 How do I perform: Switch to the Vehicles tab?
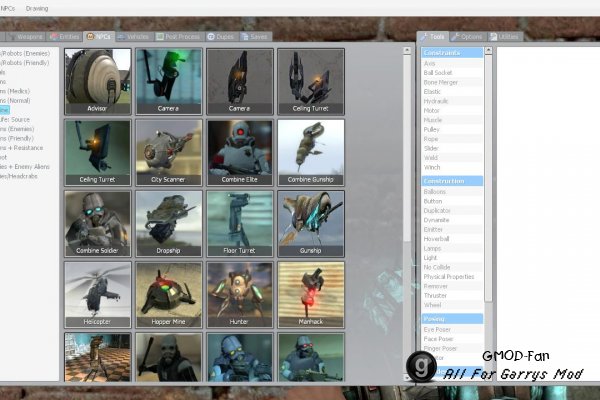(x=134, y=37)
